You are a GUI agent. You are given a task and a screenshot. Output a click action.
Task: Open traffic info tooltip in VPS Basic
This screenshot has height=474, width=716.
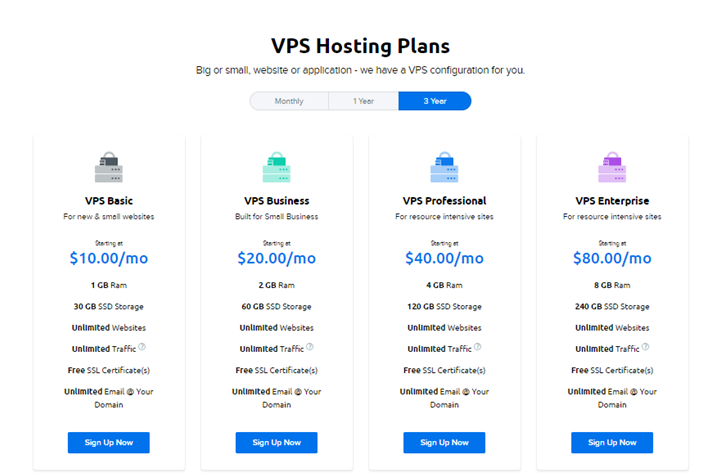point(142,347)
